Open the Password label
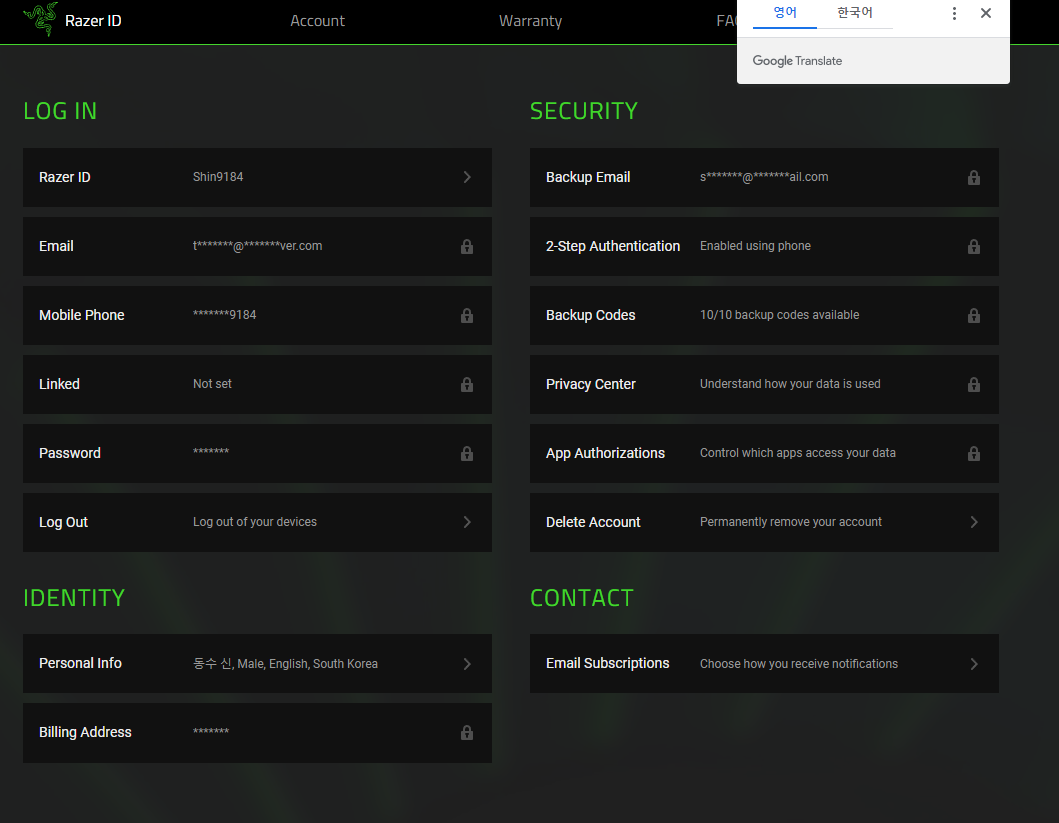 coord(70,453)
